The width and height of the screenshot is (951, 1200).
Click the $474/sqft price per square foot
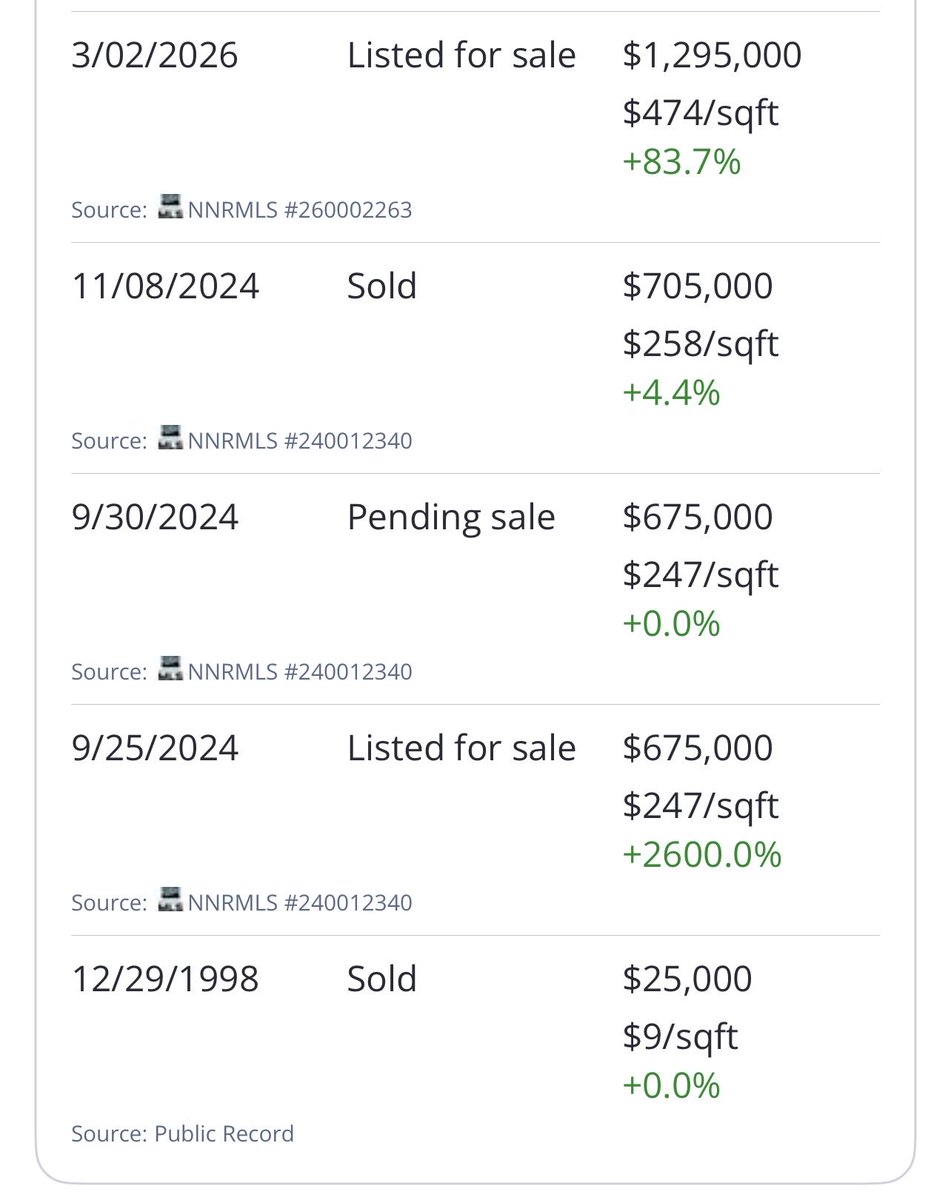[x=700, y=113]
